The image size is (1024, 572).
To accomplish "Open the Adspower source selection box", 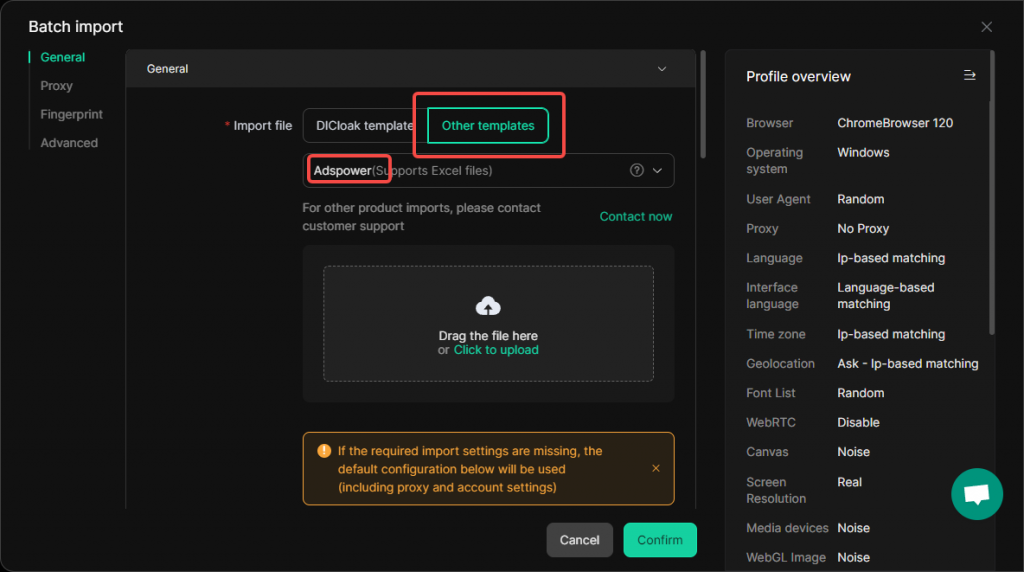I will (488, 170).
